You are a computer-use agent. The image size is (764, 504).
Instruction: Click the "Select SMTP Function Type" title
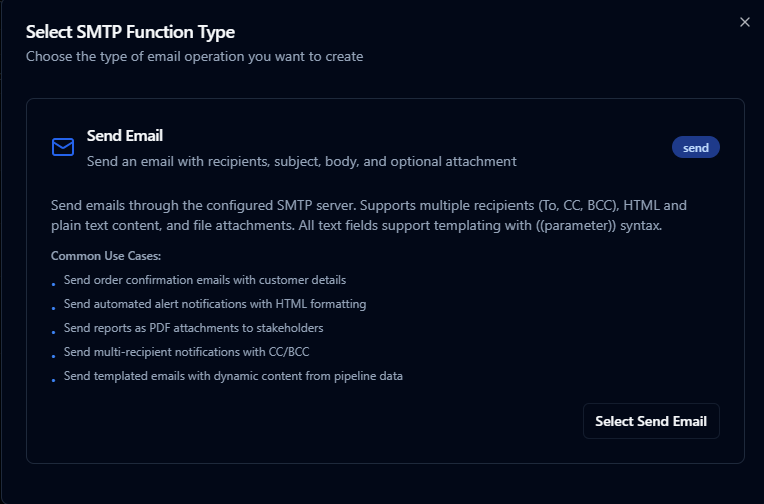(130, 32)
